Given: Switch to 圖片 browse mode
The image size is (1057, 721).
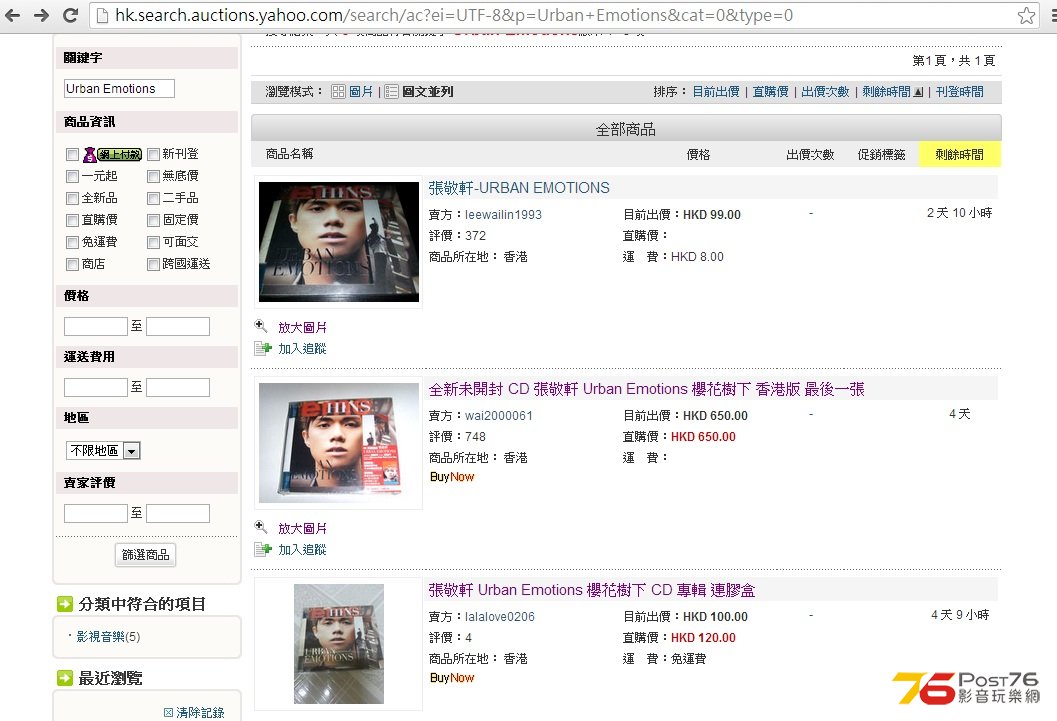Looking at the screenshot, I should tap(361, 92).
